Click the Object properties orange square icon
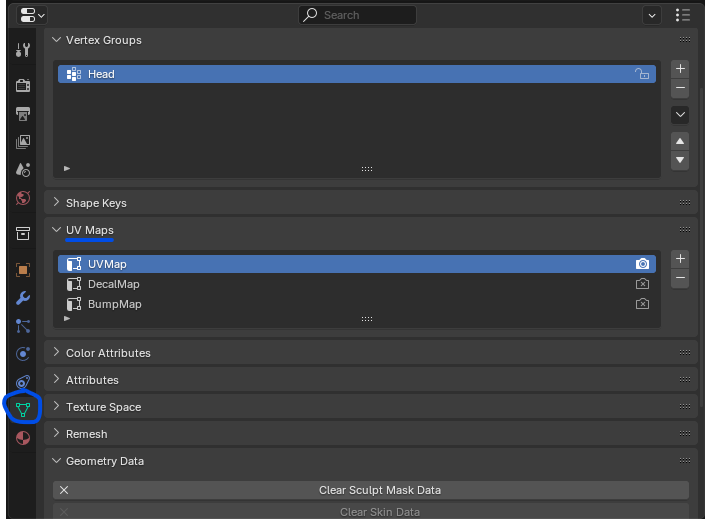The width and height of the screenshot is (705, 519). point(22,270)
